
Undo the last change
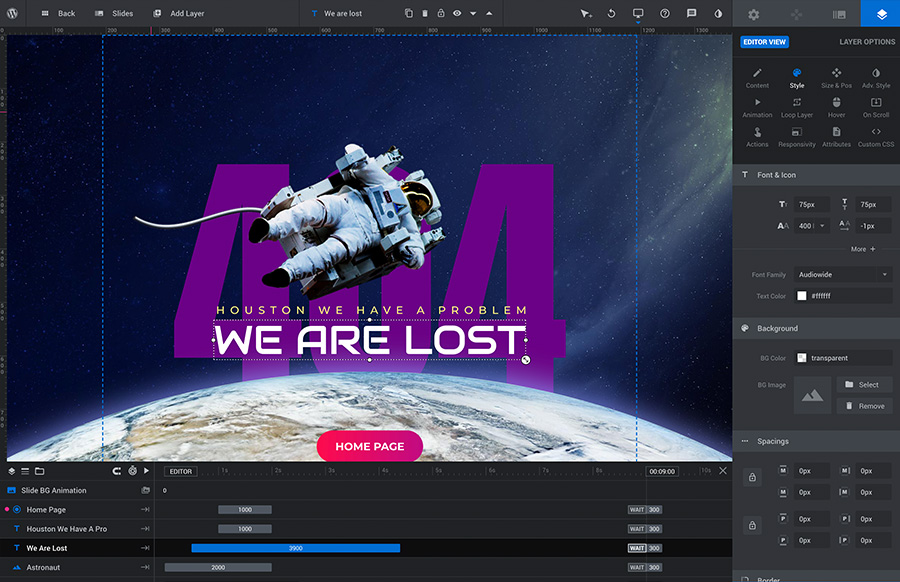[611, 14]
